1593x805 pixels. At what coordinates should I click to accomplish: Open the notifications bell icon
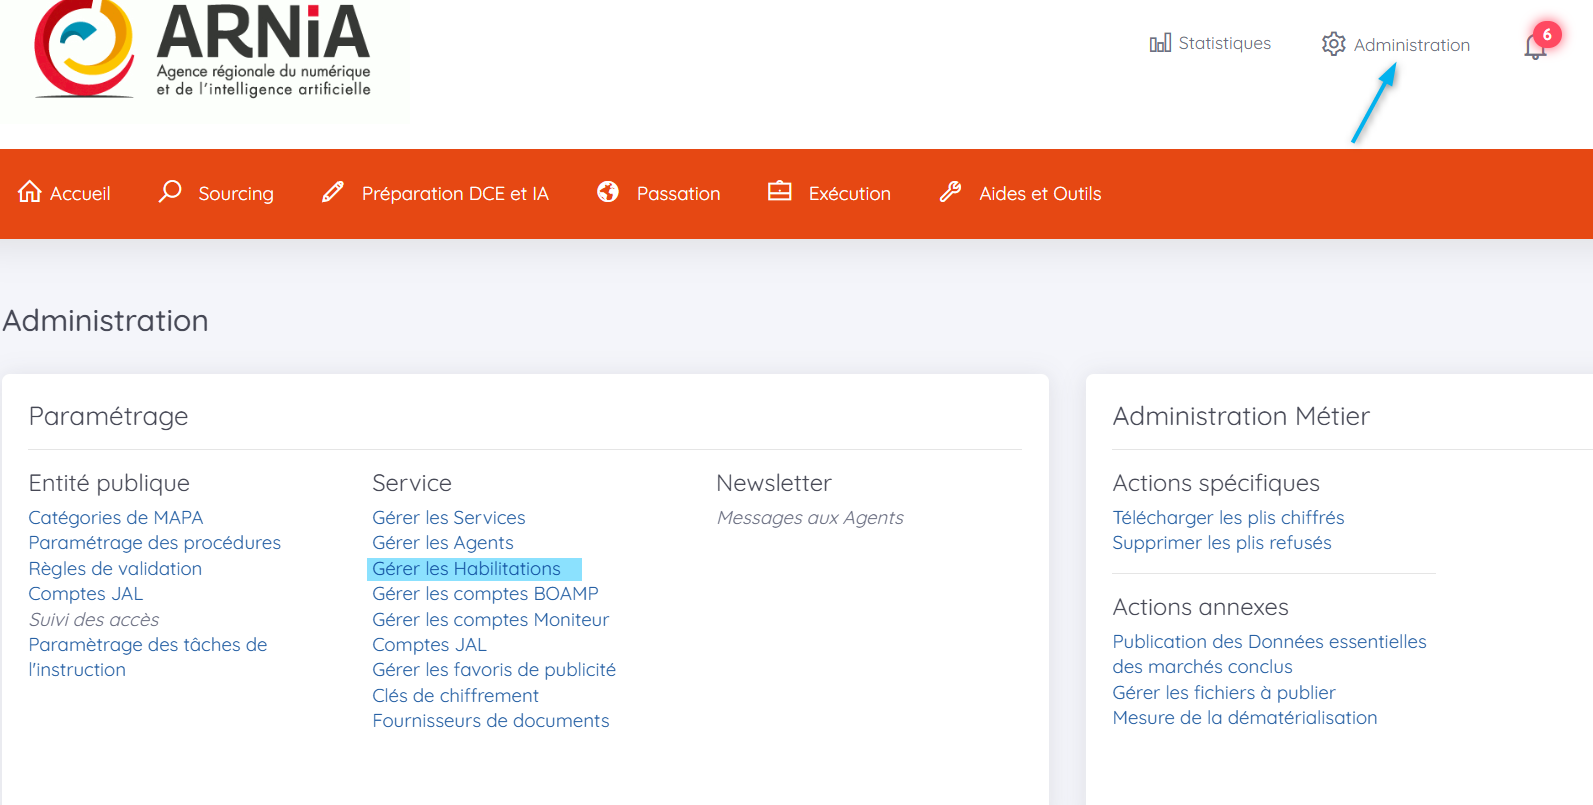coord(1535,46)
